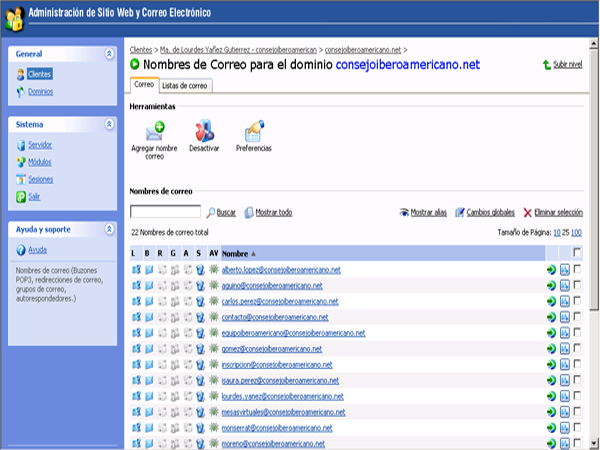Click the Buscar magnifier icon
The height and width of the screenshot is (450, 600).
[x=210, y=213]
